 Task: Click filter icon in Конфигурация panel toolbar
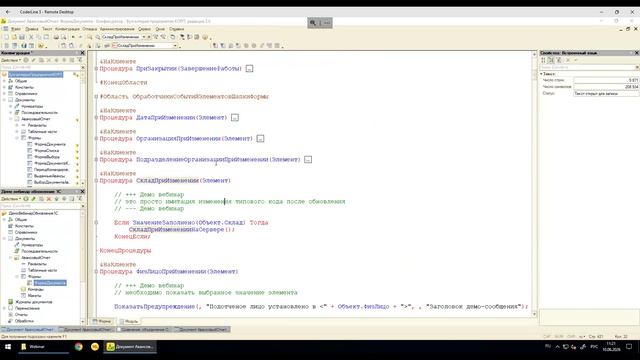click(80, 60)
